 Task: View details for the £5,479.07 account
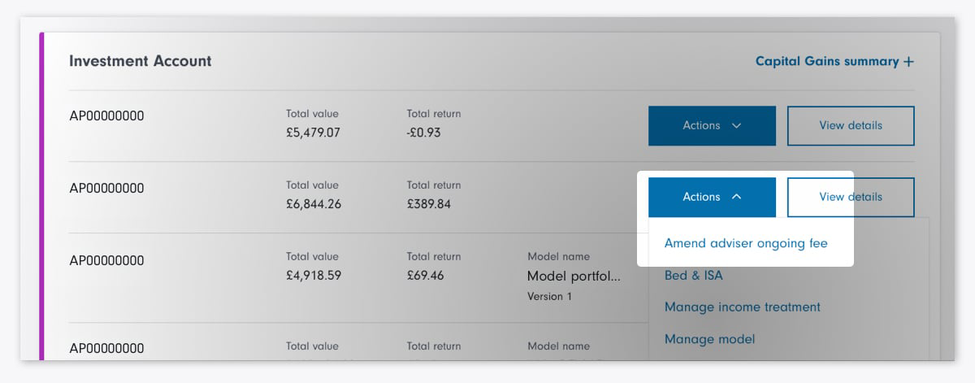click(x=851, y=126)
